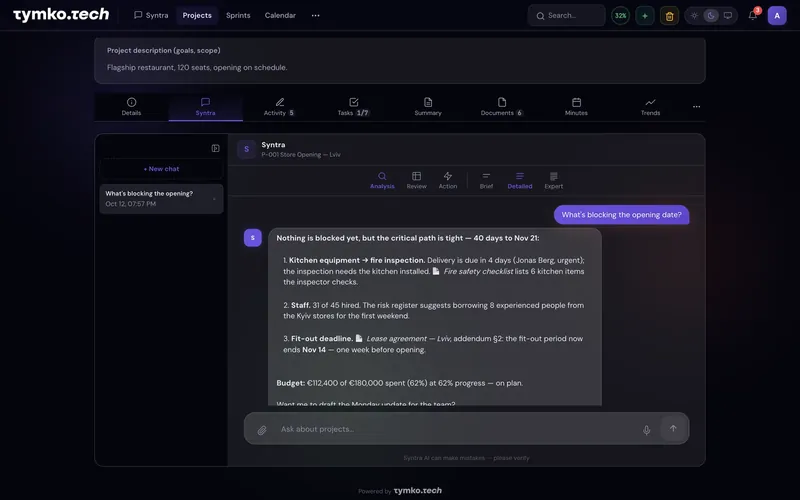
Task: Send message with arrow button
Action: click(x=673, y=429)
